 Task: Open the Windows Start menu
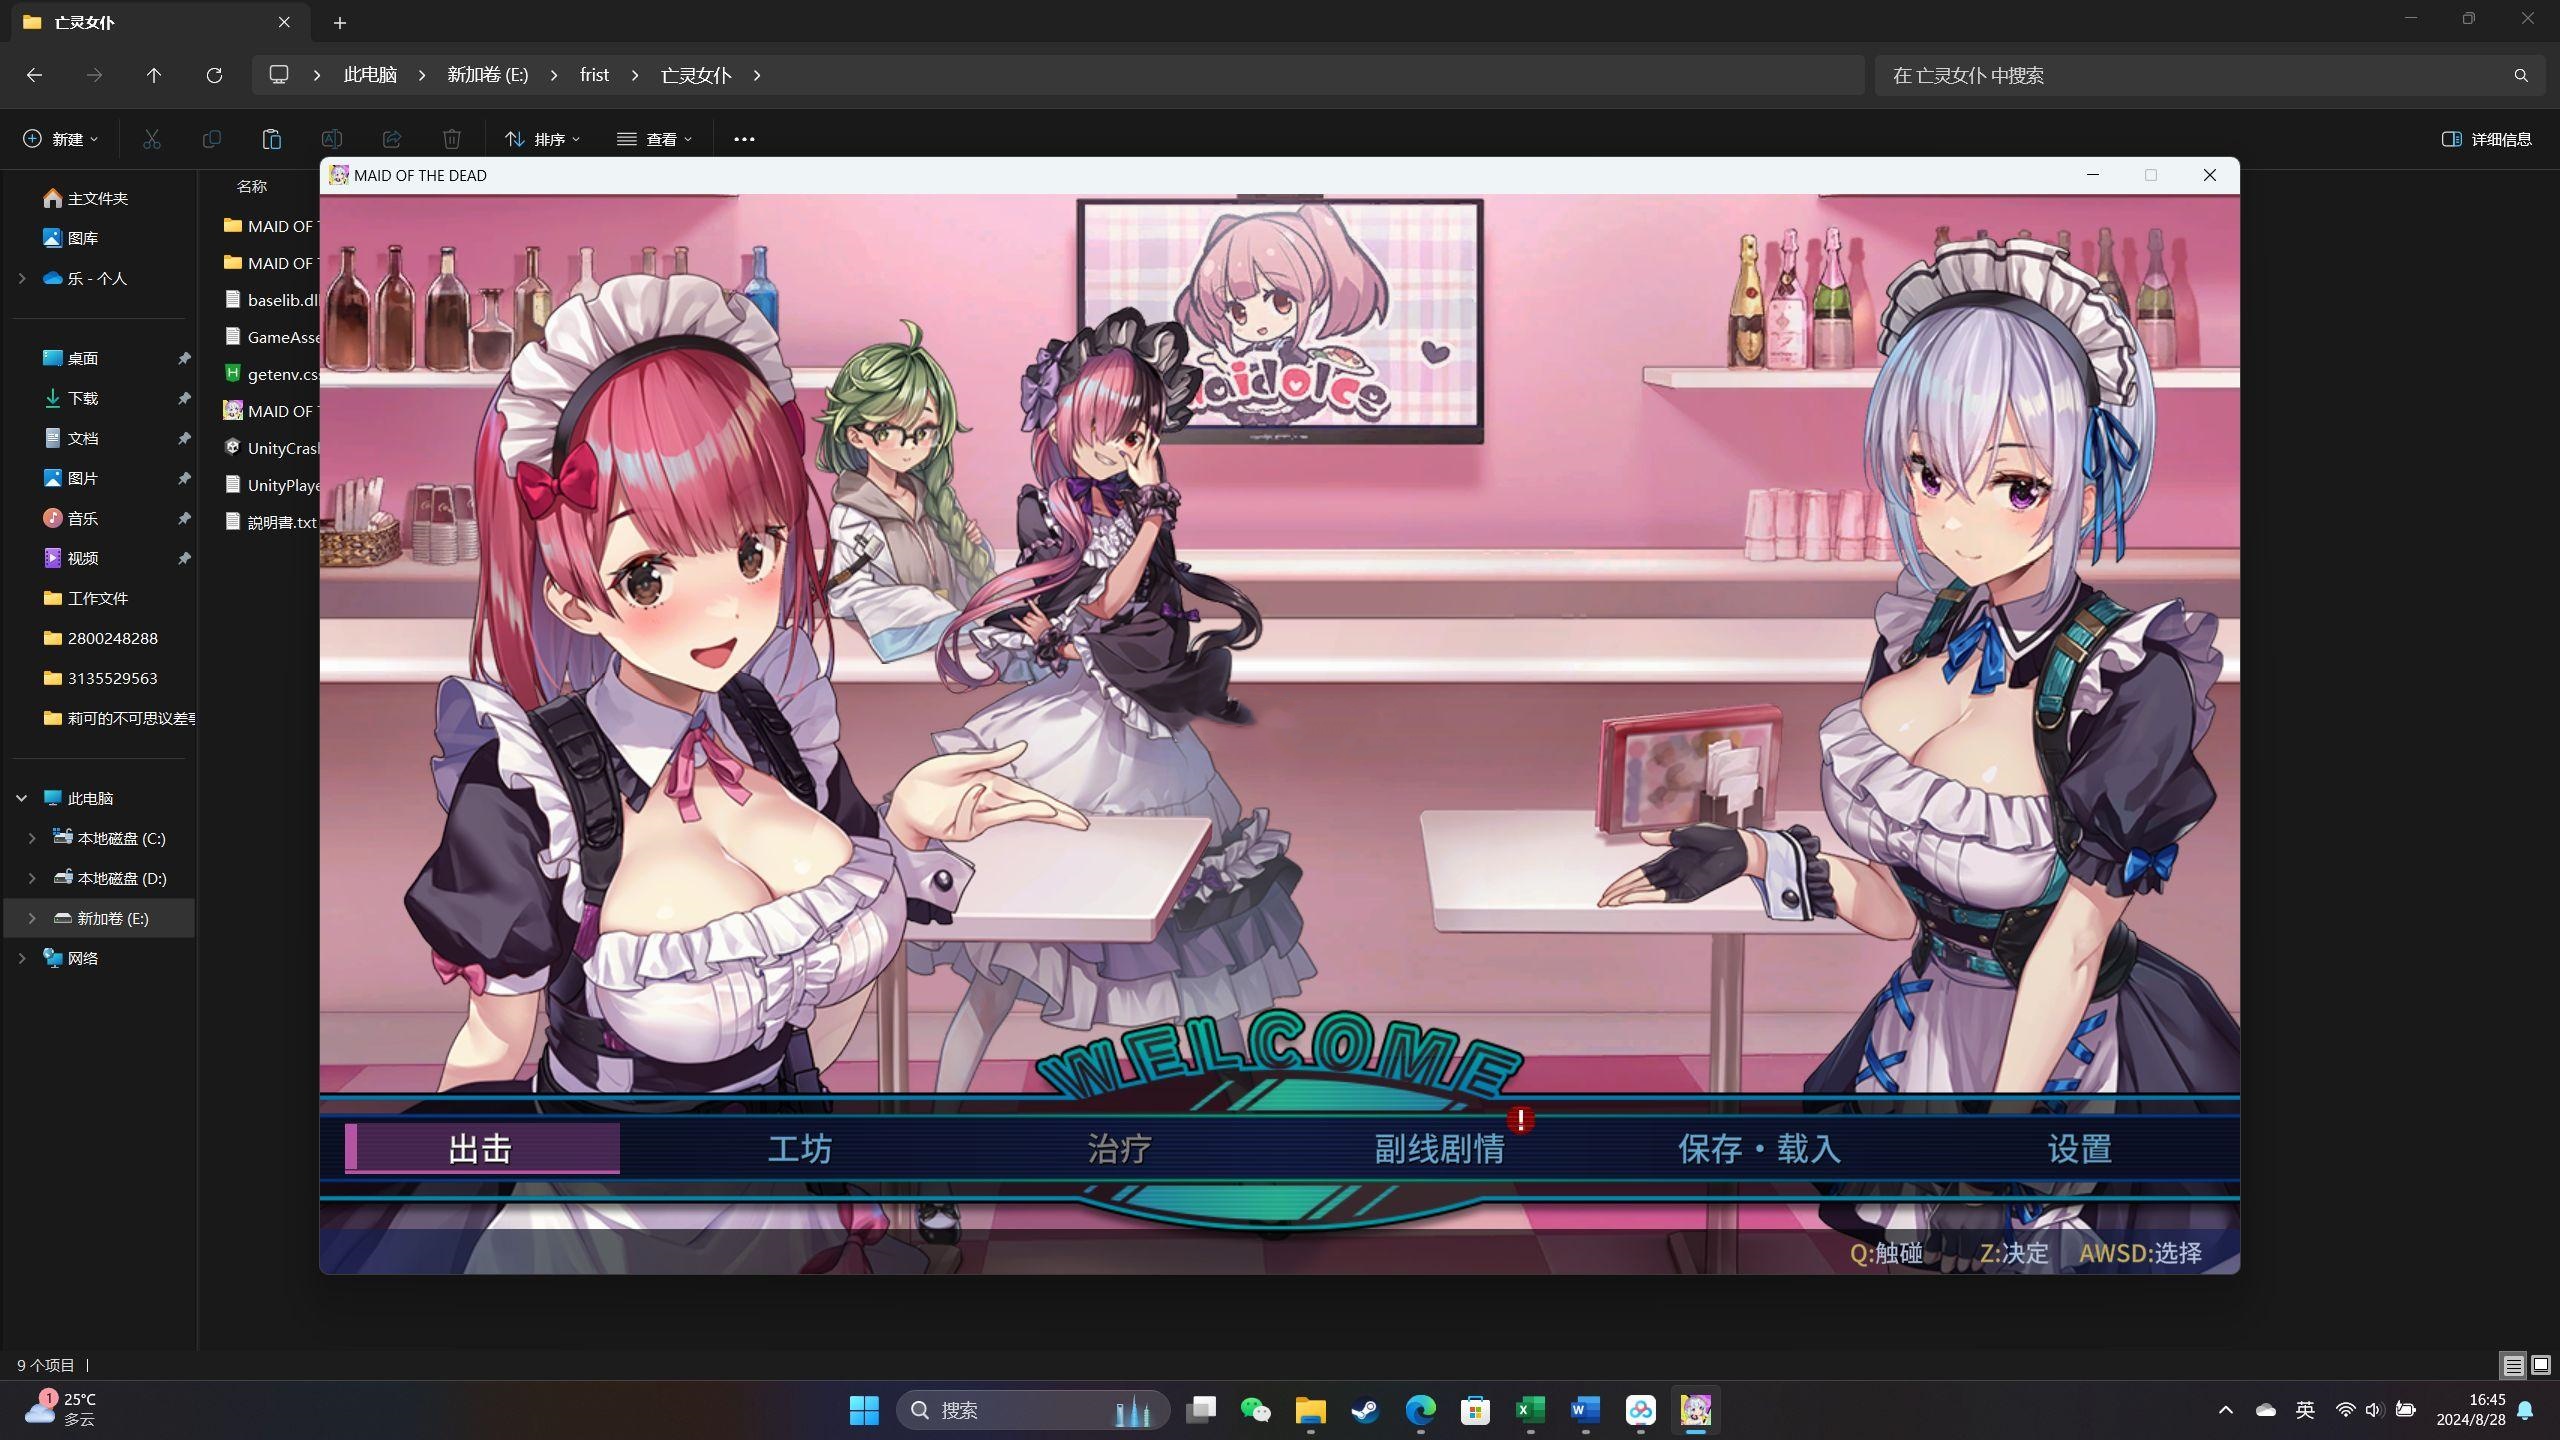tap(864, 1411)
